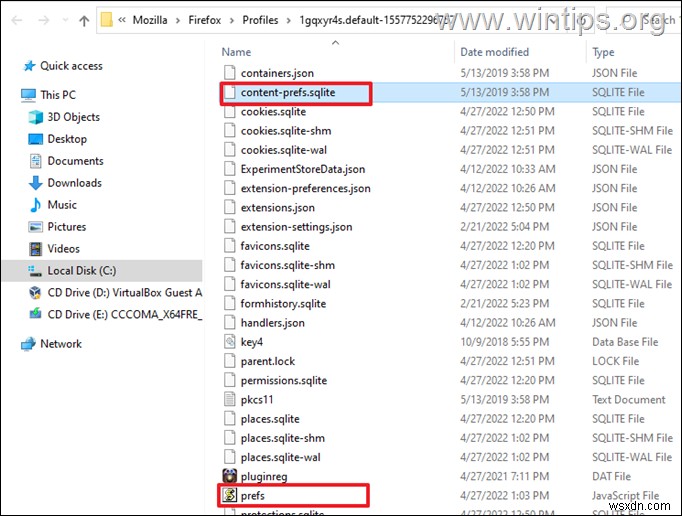Open Music in the sidebar
This screenshot has height=516, width=682.
(x=62, y=205)
